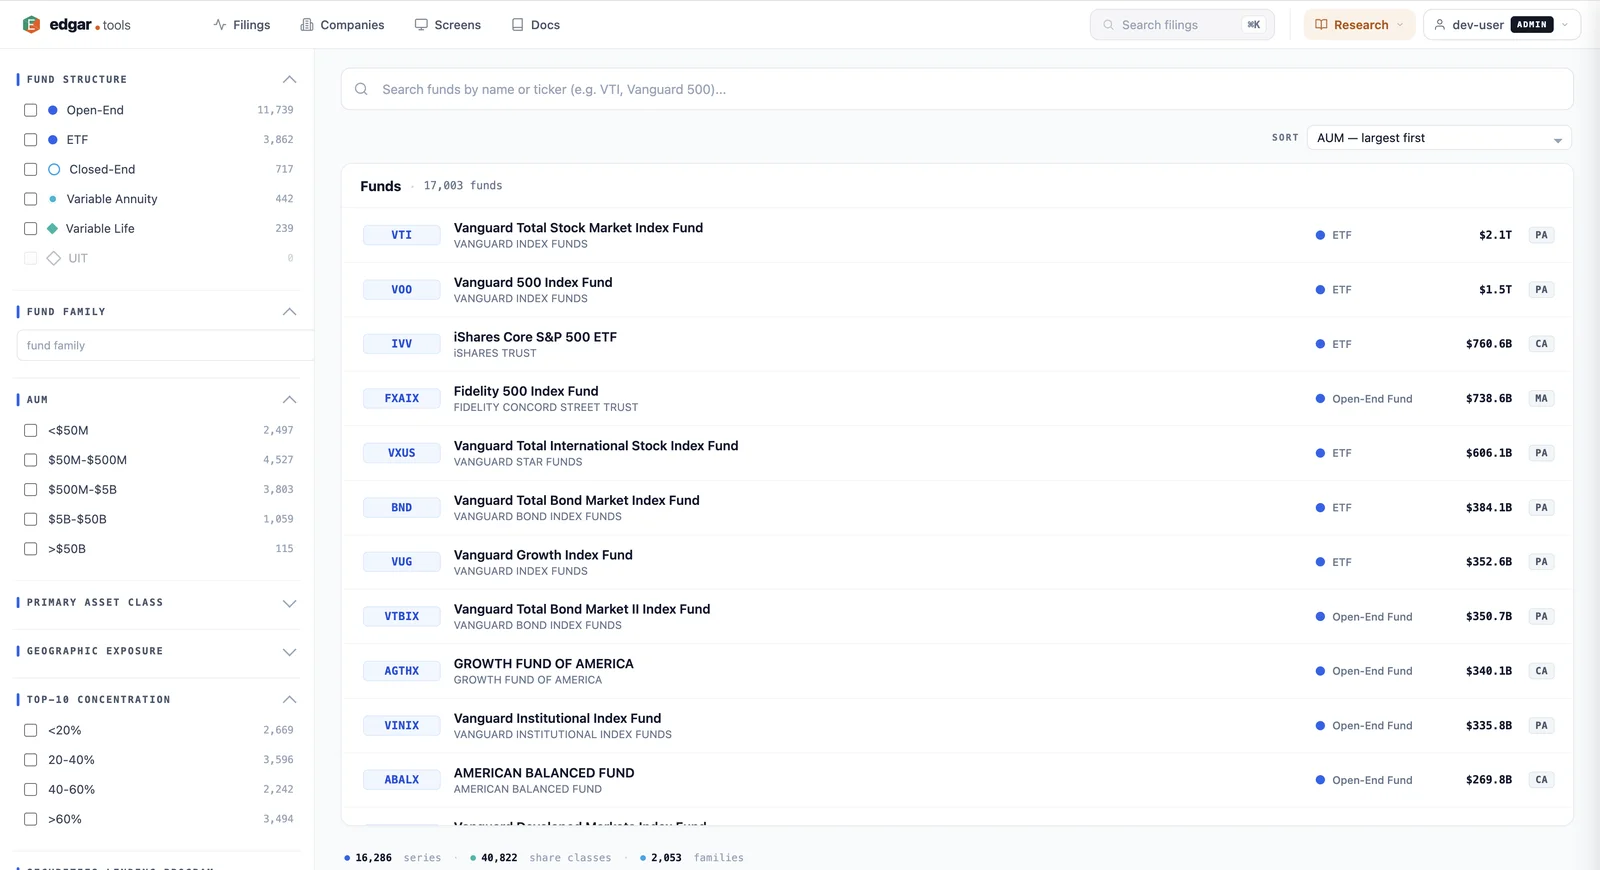Check the <20% concentration filter
The image size is (1600, 870).
(31, 731)
